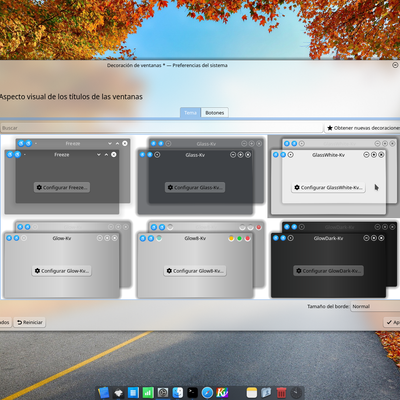Click the yellow button on the front Glow8-Kv preview
The height and width of the screenshot is (400, 400).
(231, 238)
